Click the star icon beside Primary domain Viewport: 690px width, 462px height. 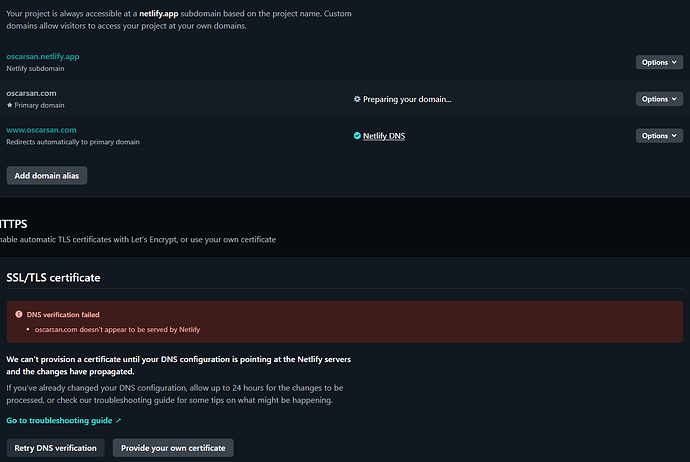[x=9, y=105]
